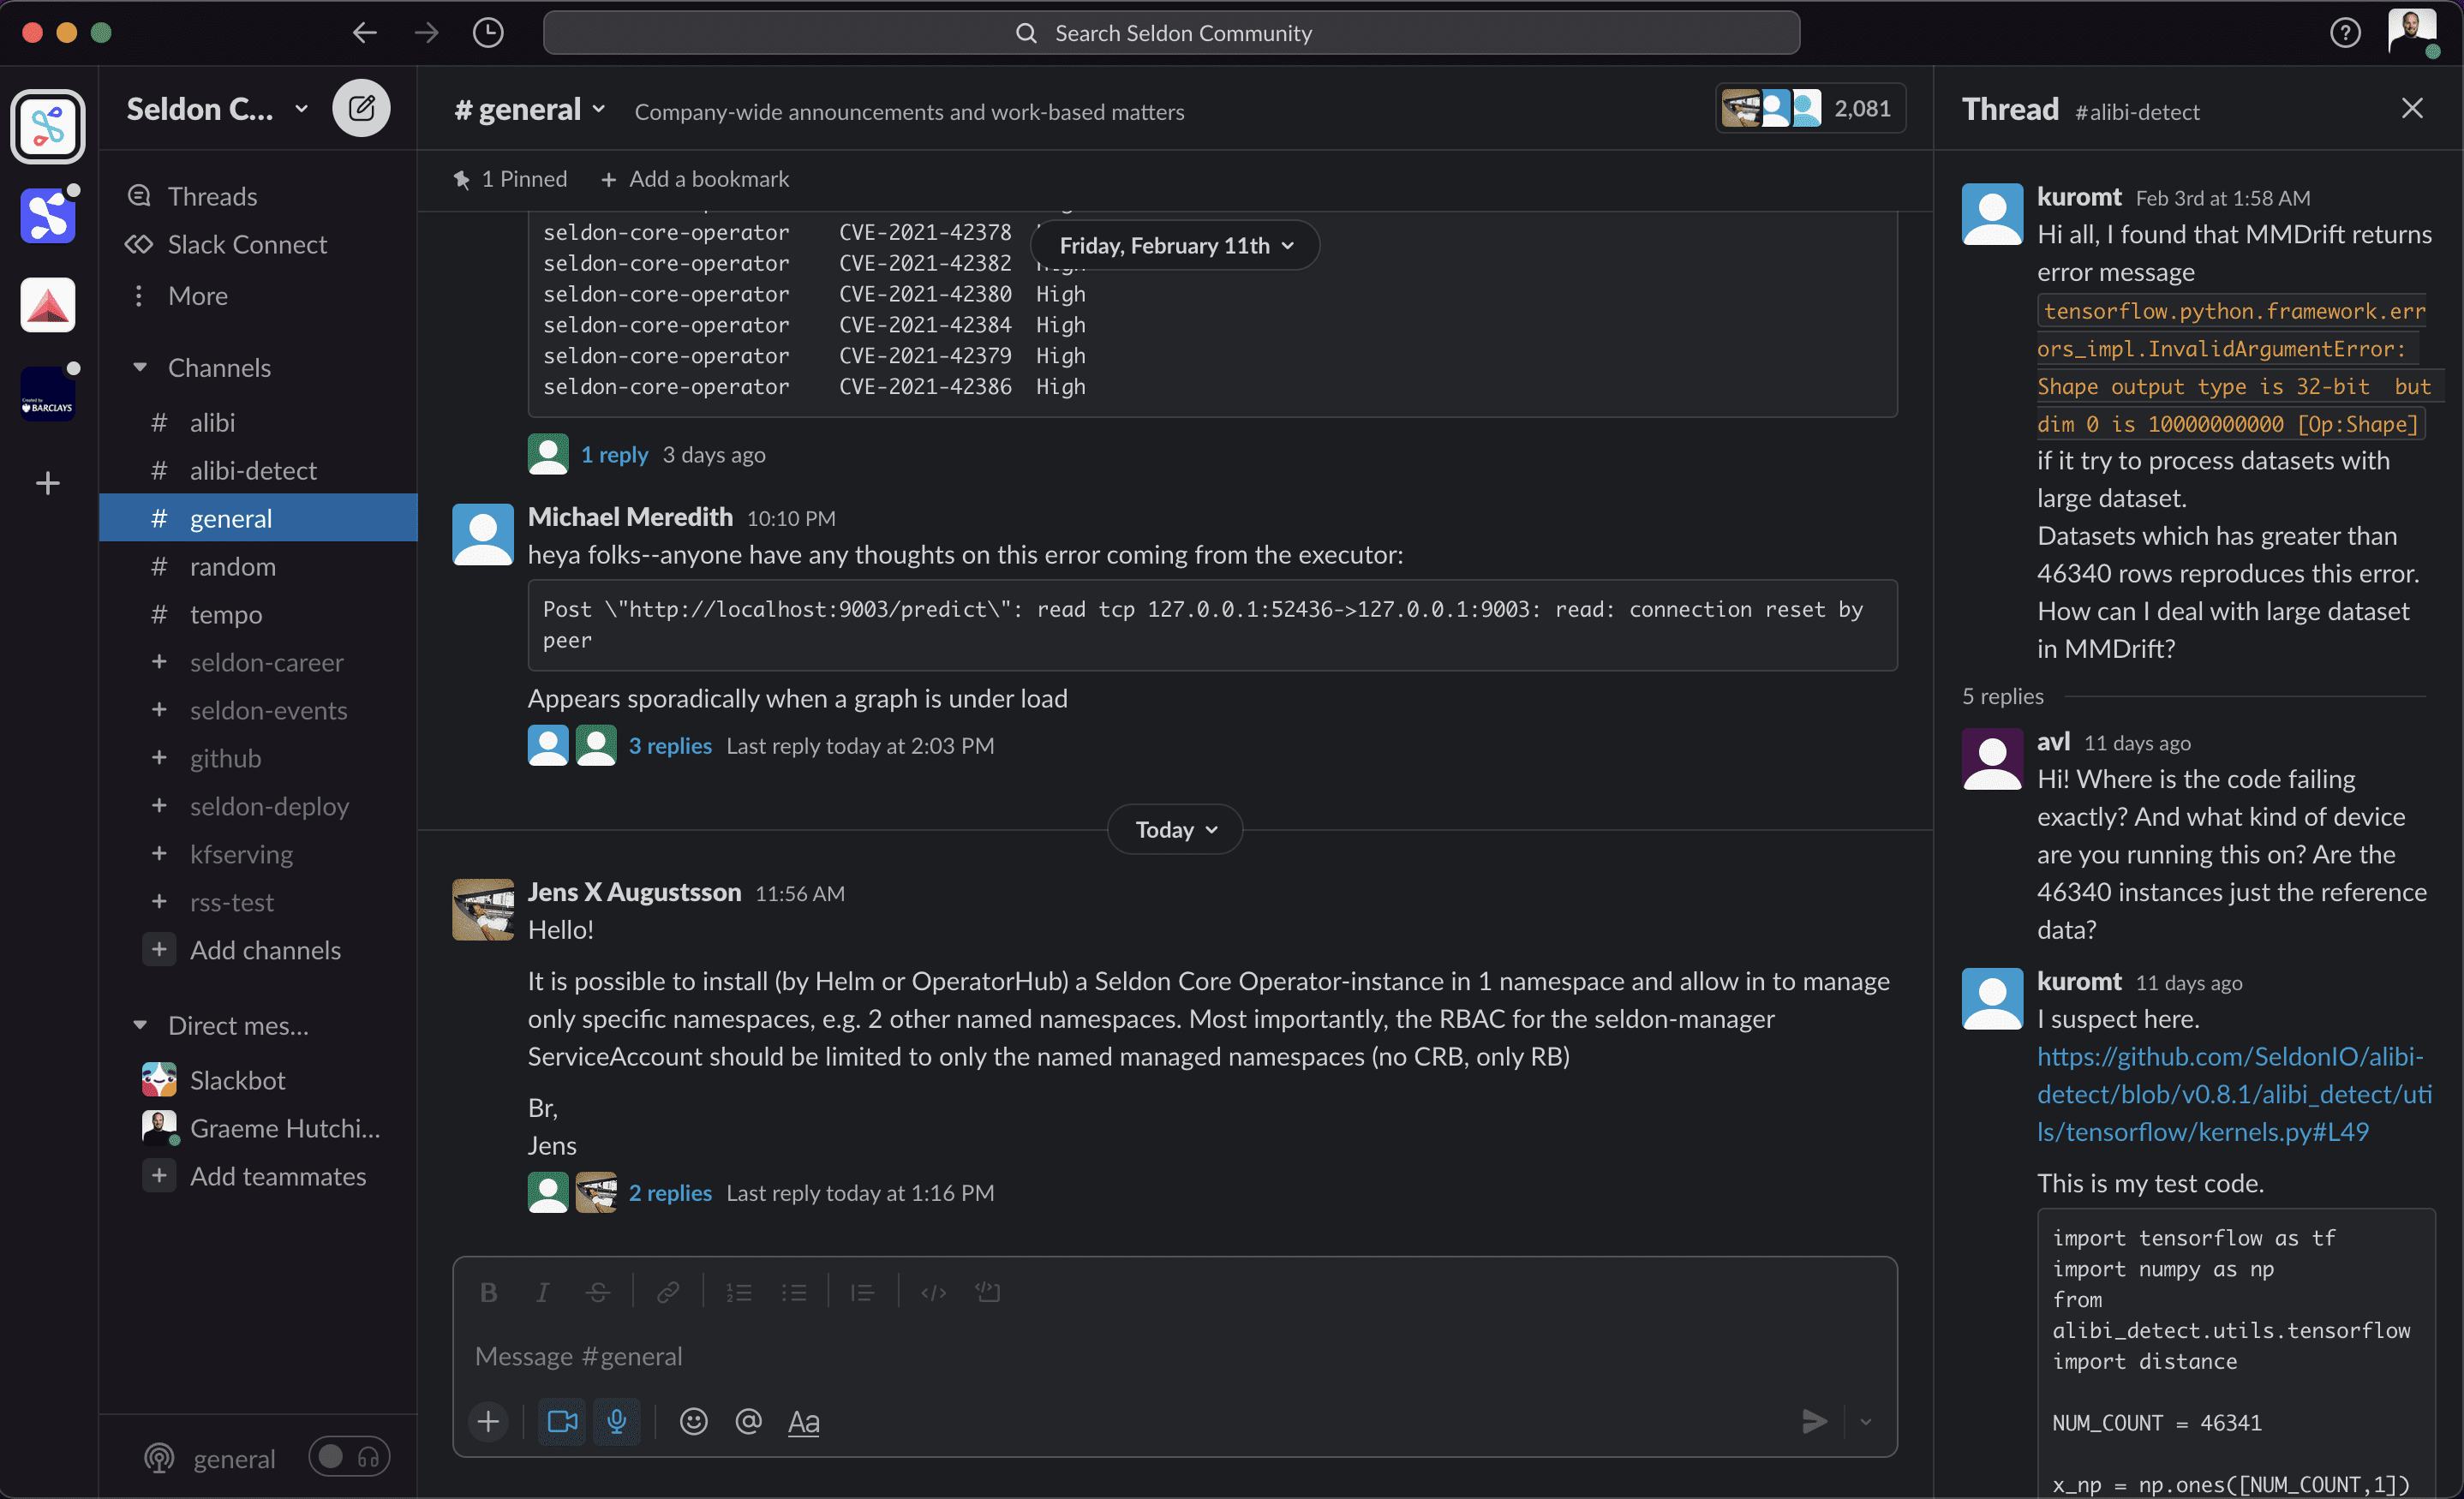
Task: Open the kfserving channel
Action: [x=259, y=854]
